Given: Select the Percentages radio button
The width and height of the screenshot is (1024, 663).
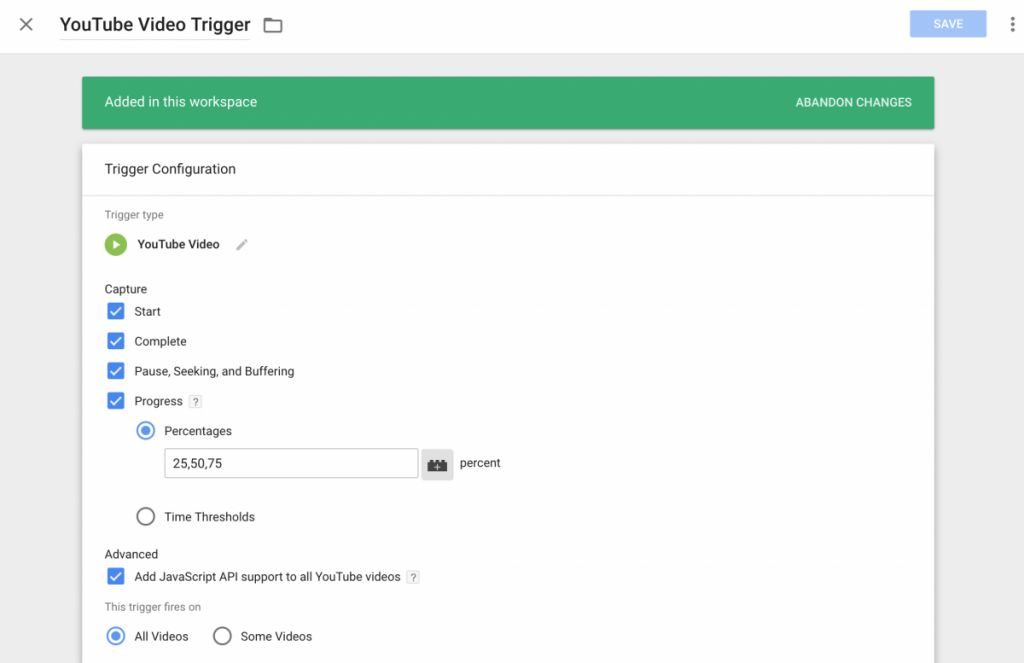Looking at the screenshot, I should [145, 431].
